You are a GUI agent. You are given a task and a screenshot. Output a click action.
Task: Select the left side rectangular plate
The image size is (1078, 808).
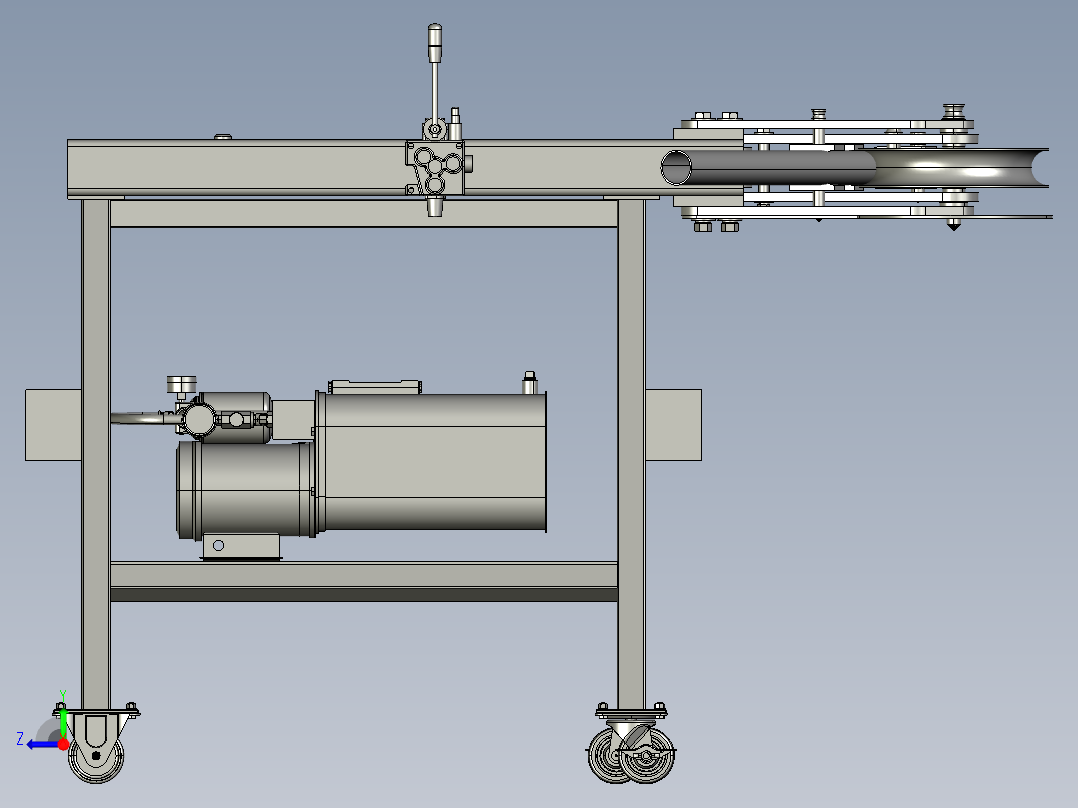point(53,425)
